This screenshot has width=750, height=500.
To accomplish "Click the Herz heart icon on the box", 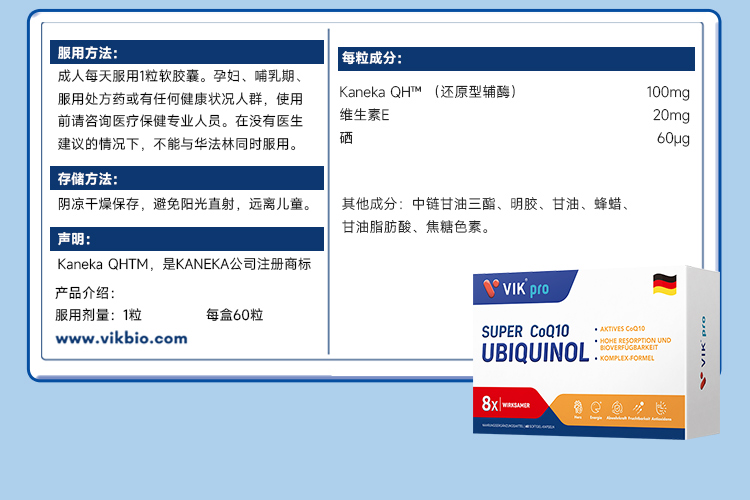I will click(x=578, y=408).
